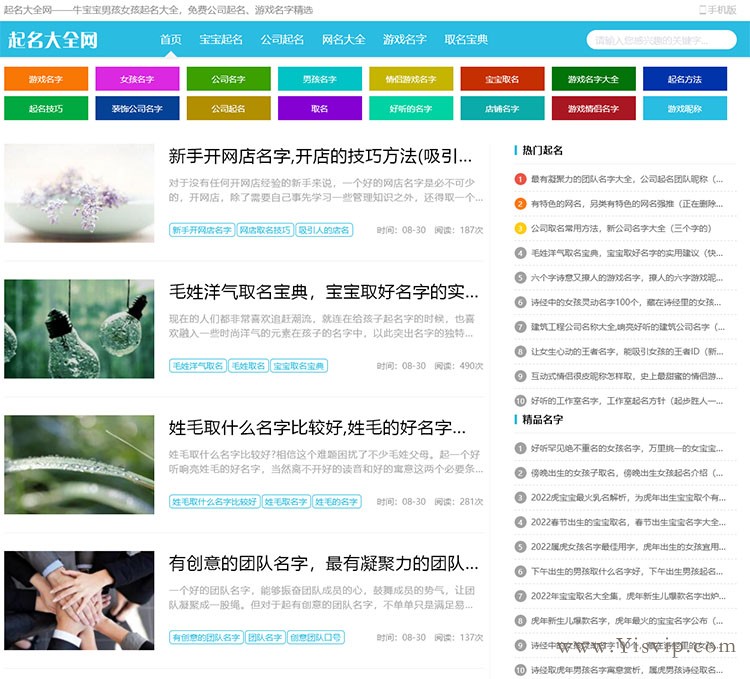Open the crimson 游戏情侣名字 tile
Screen dimensions: 750x679
point(594,108)
